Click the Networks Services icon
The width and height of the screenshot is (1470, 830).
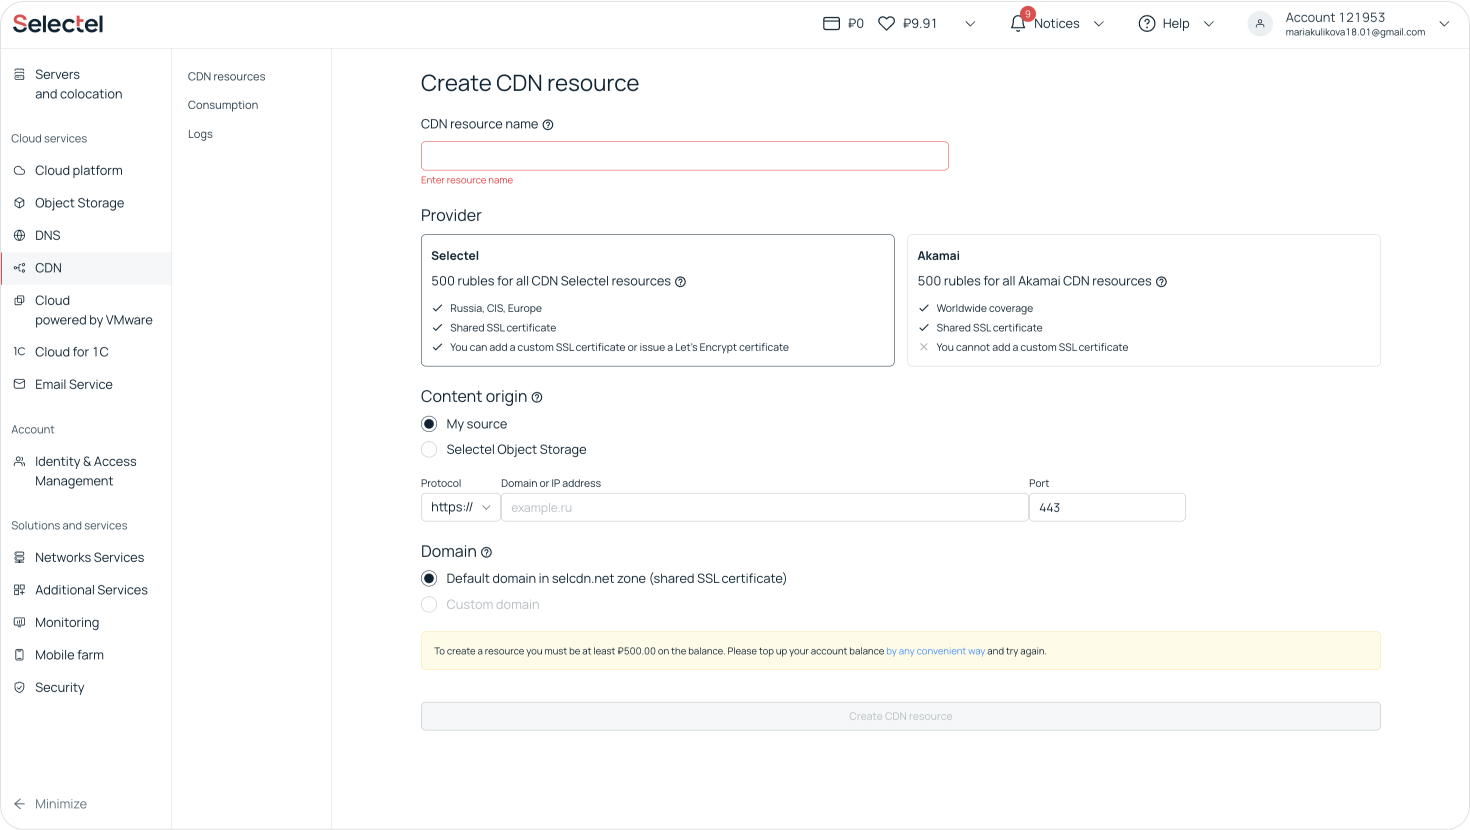tap(19, 557)
